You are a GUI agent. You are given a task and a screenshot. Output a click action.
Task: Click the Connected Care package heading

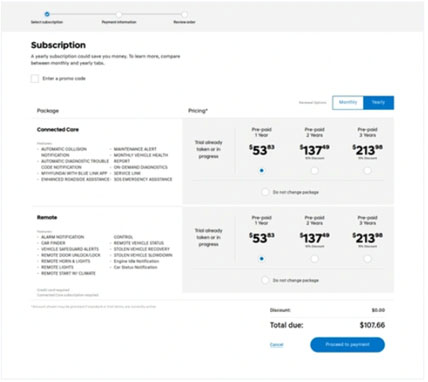[58, 130]
